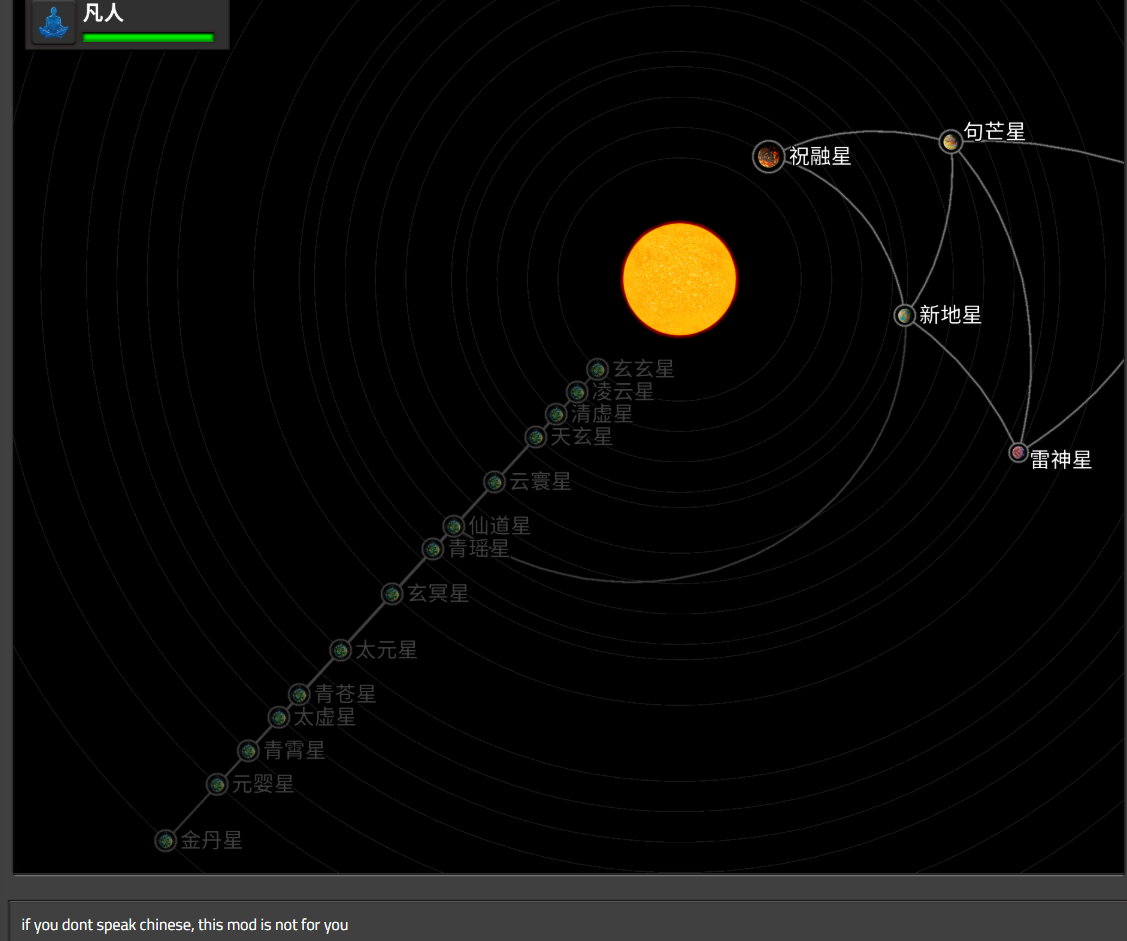Screen dimensions: 1127x941
Task: Select the 雷神星 planet icon
Action: (1018, 453)
